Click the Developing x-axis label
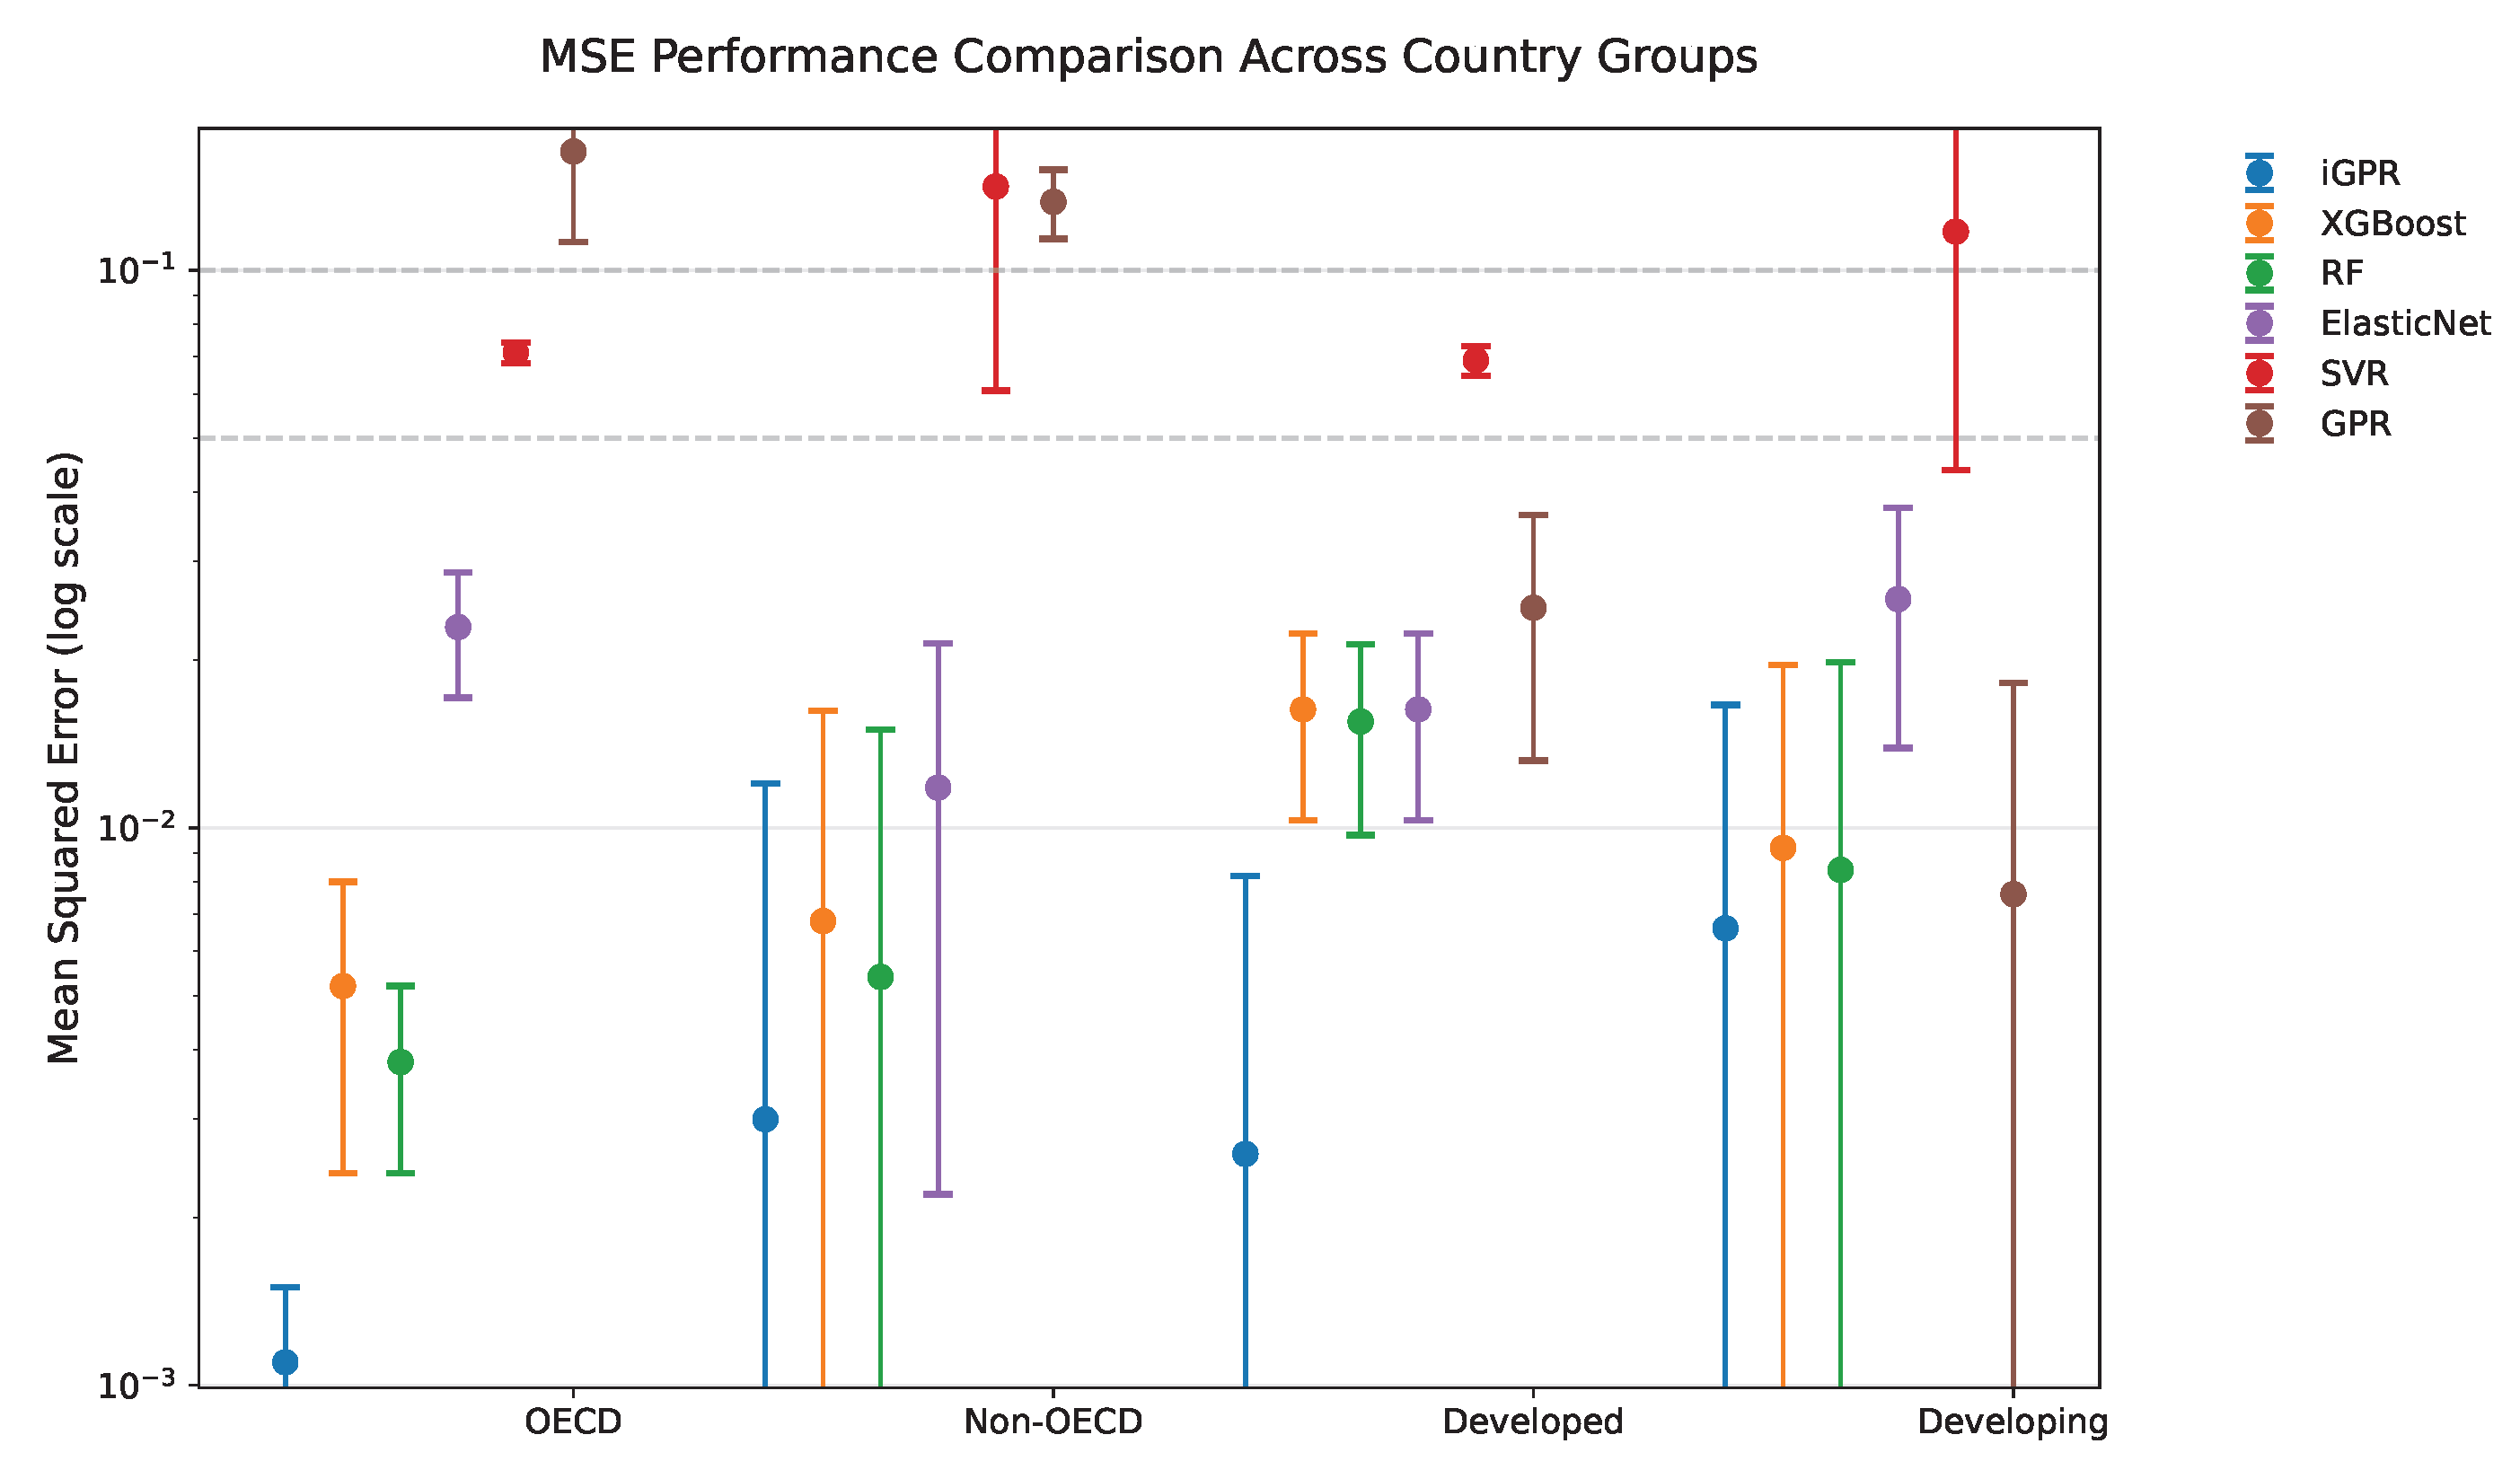 (x=2013, y=1422)
